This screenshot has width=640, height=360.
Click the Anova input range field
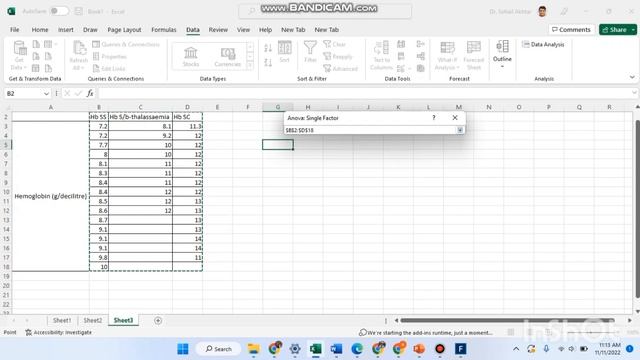pyautogui.click(x=370, y=130)
